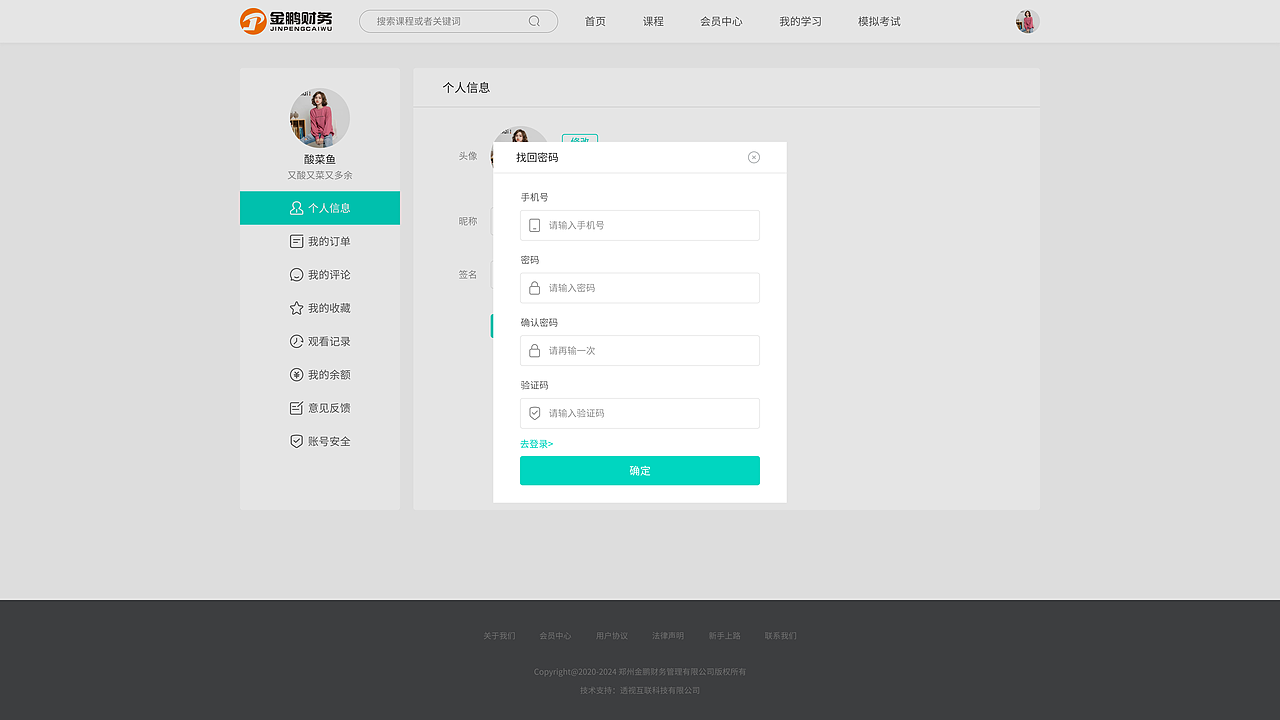Open the 课程 nav item
Image resolution: width=1280 pixels, height=720 pixels.
click(653, 21)
